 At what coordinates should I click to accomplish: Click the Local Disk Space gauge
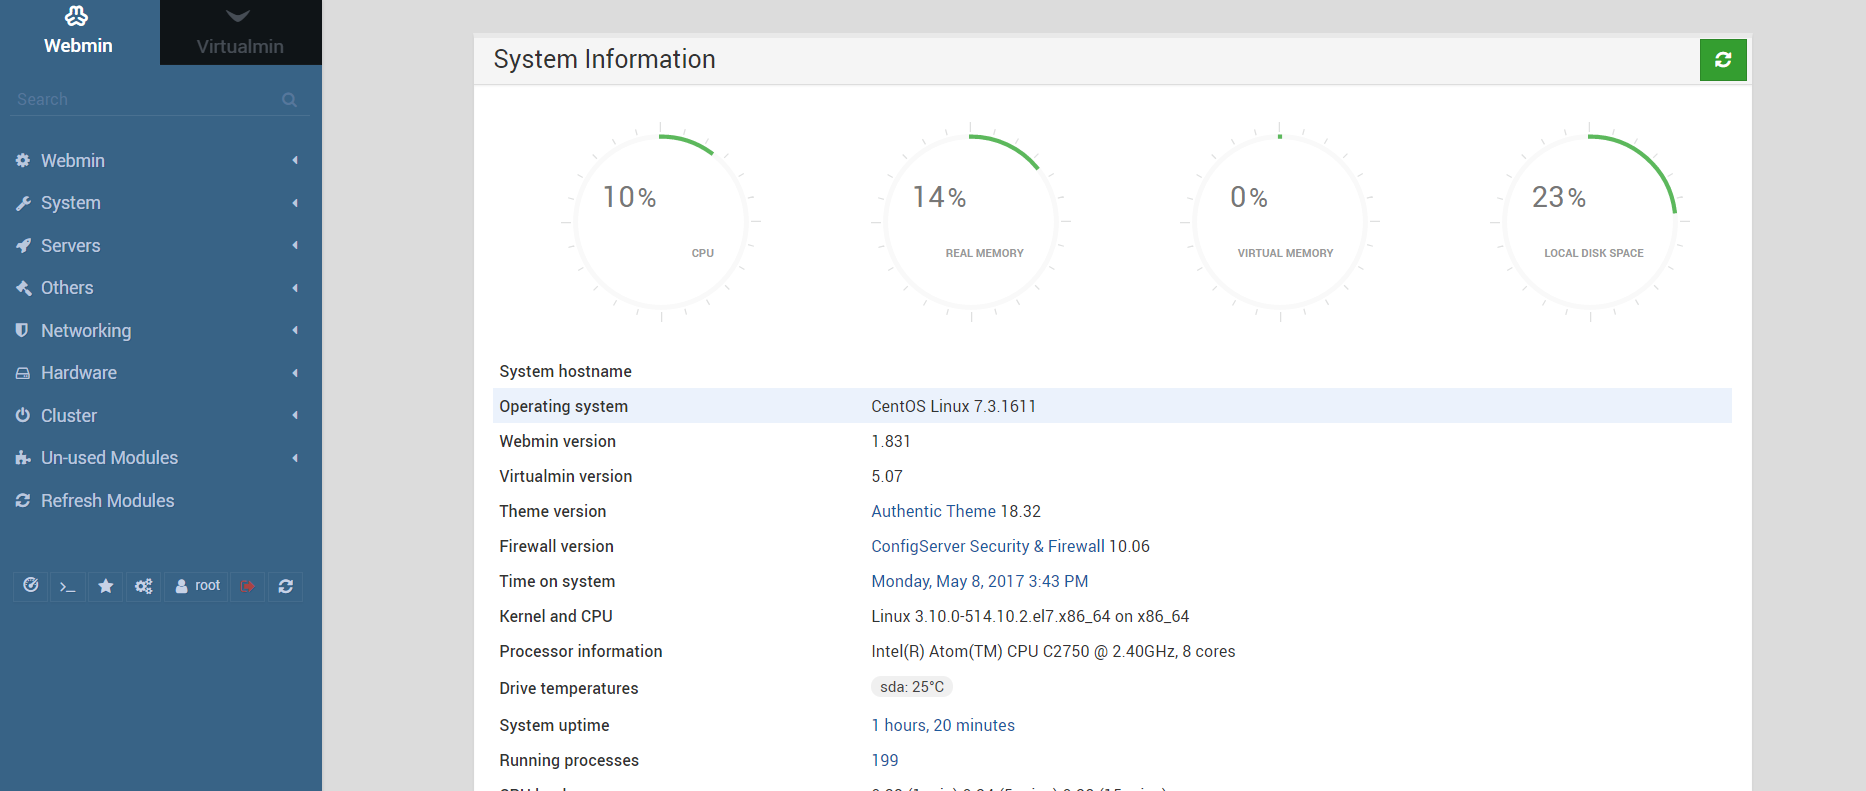coord(1589,222)
